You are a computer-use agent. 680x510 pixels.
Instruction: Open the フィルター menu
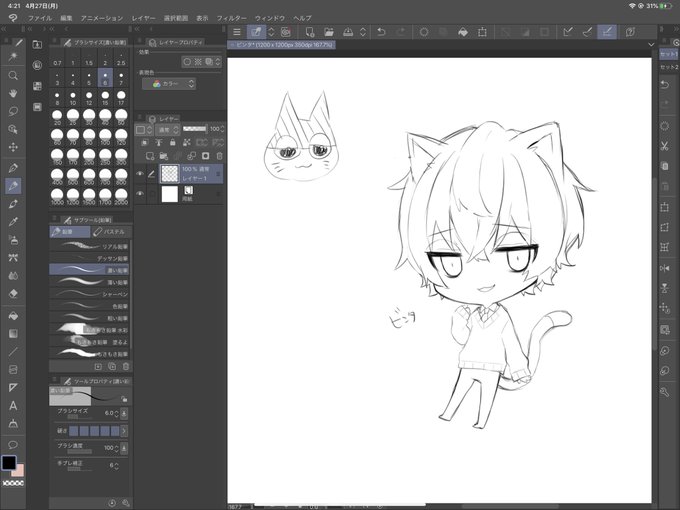[232, 18]
